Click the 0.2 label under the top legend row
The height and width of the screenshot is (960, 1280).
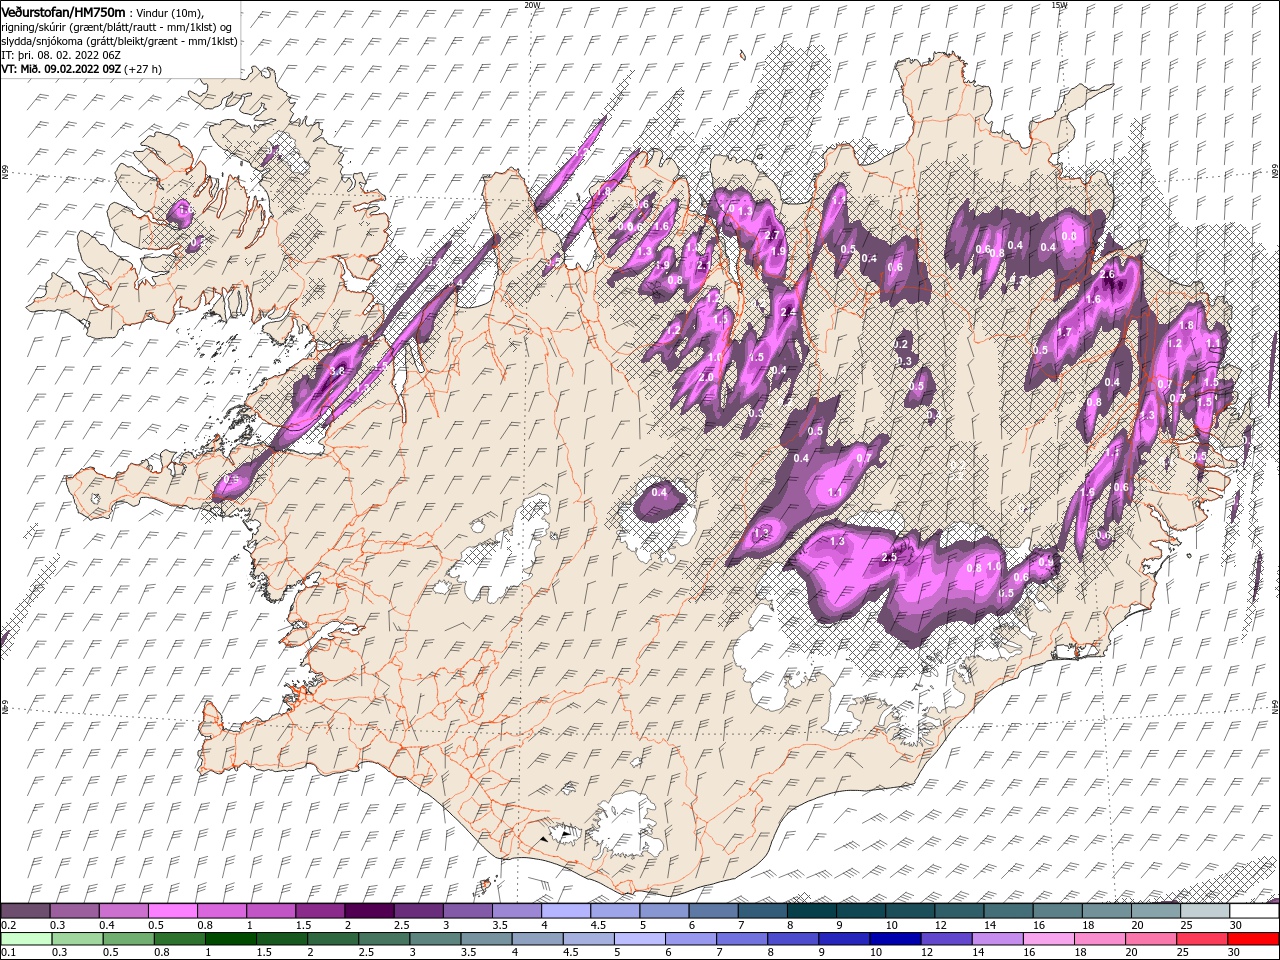[9, 925]
